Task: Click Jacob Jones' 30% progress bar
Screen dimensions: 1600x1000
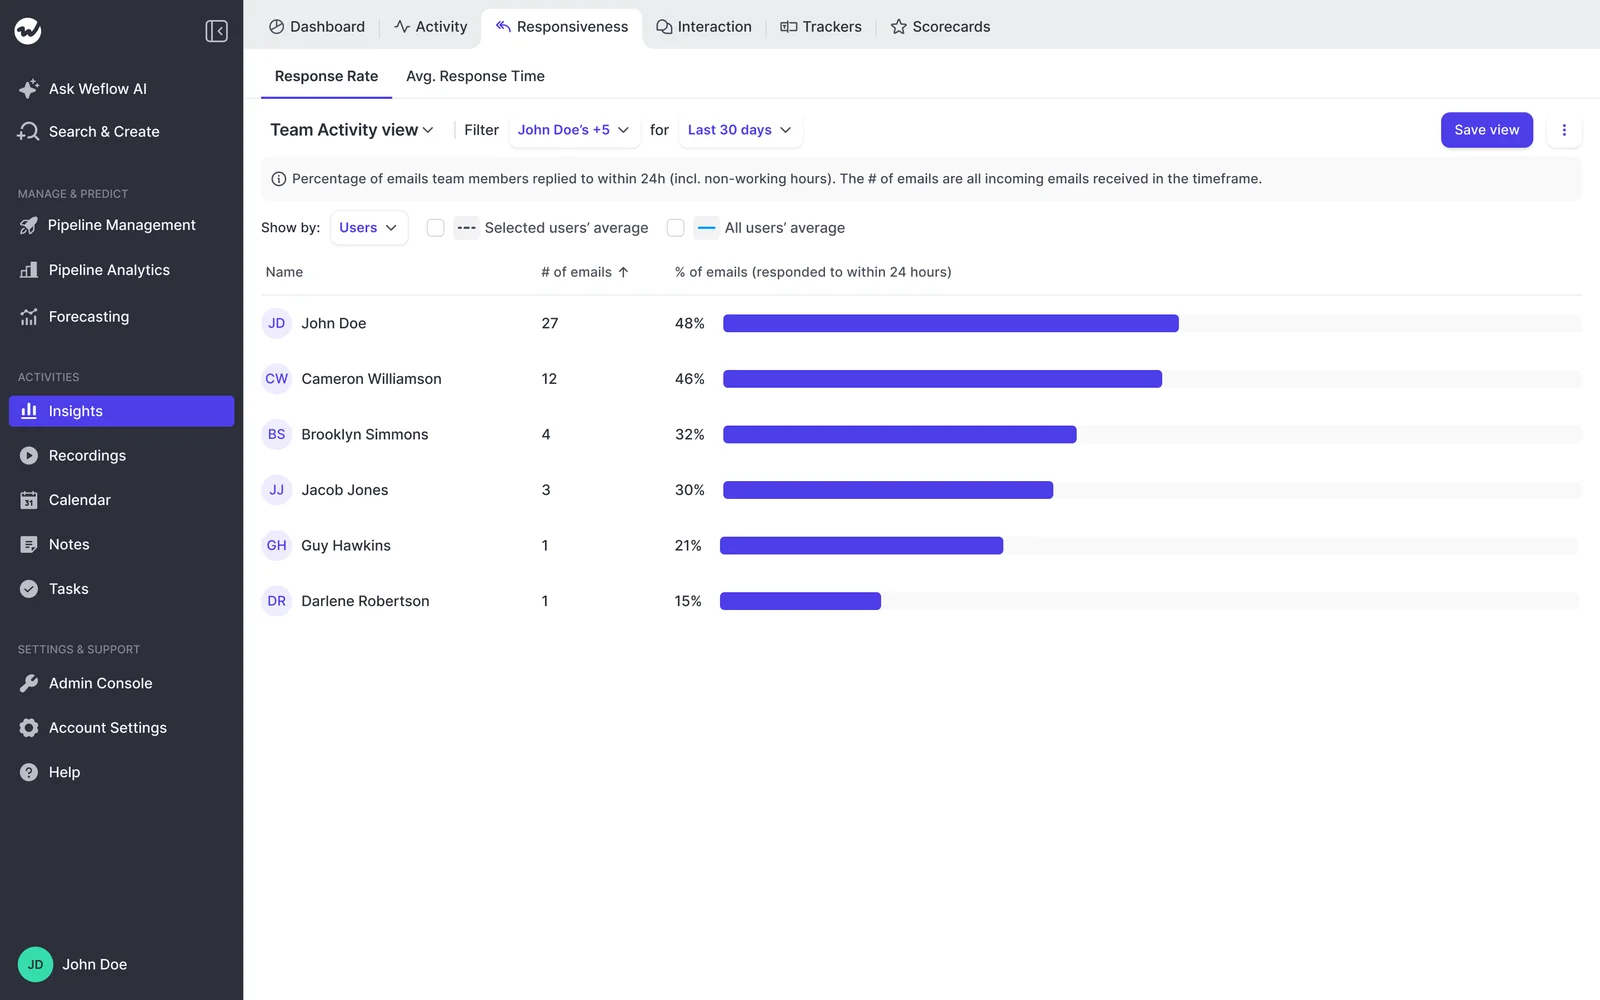Action: tap(888, 490)
